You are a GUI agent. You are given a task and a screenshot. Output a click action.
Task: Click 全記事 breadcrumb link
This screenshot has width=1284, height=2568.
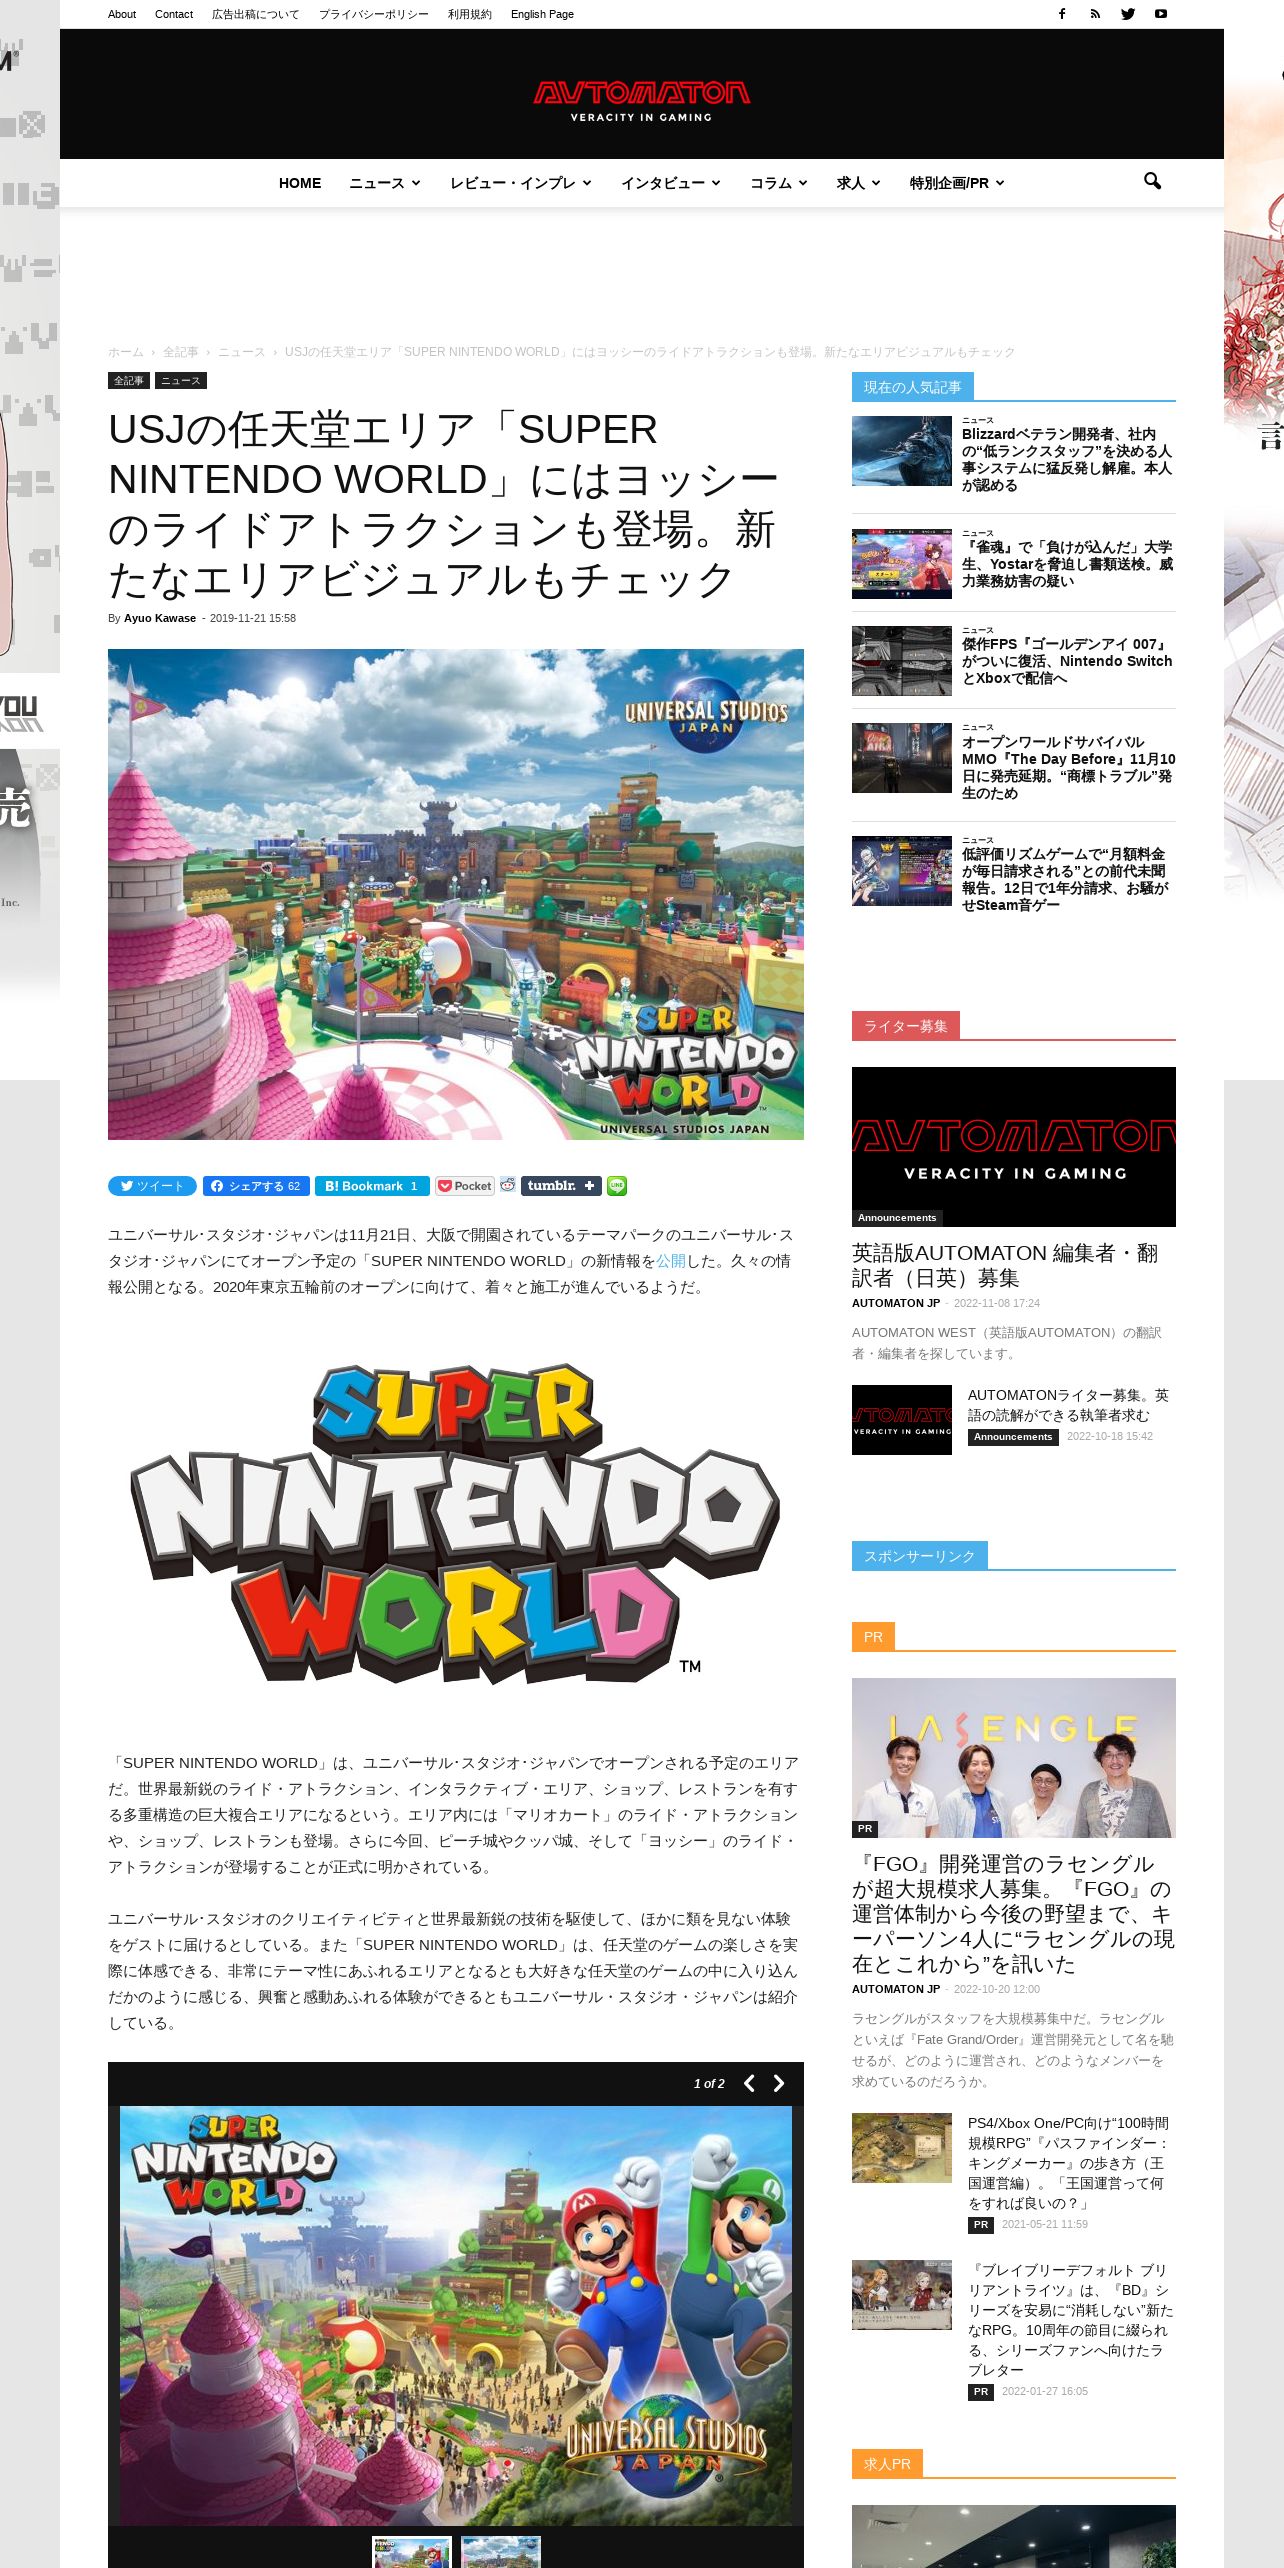click(181, 352)
